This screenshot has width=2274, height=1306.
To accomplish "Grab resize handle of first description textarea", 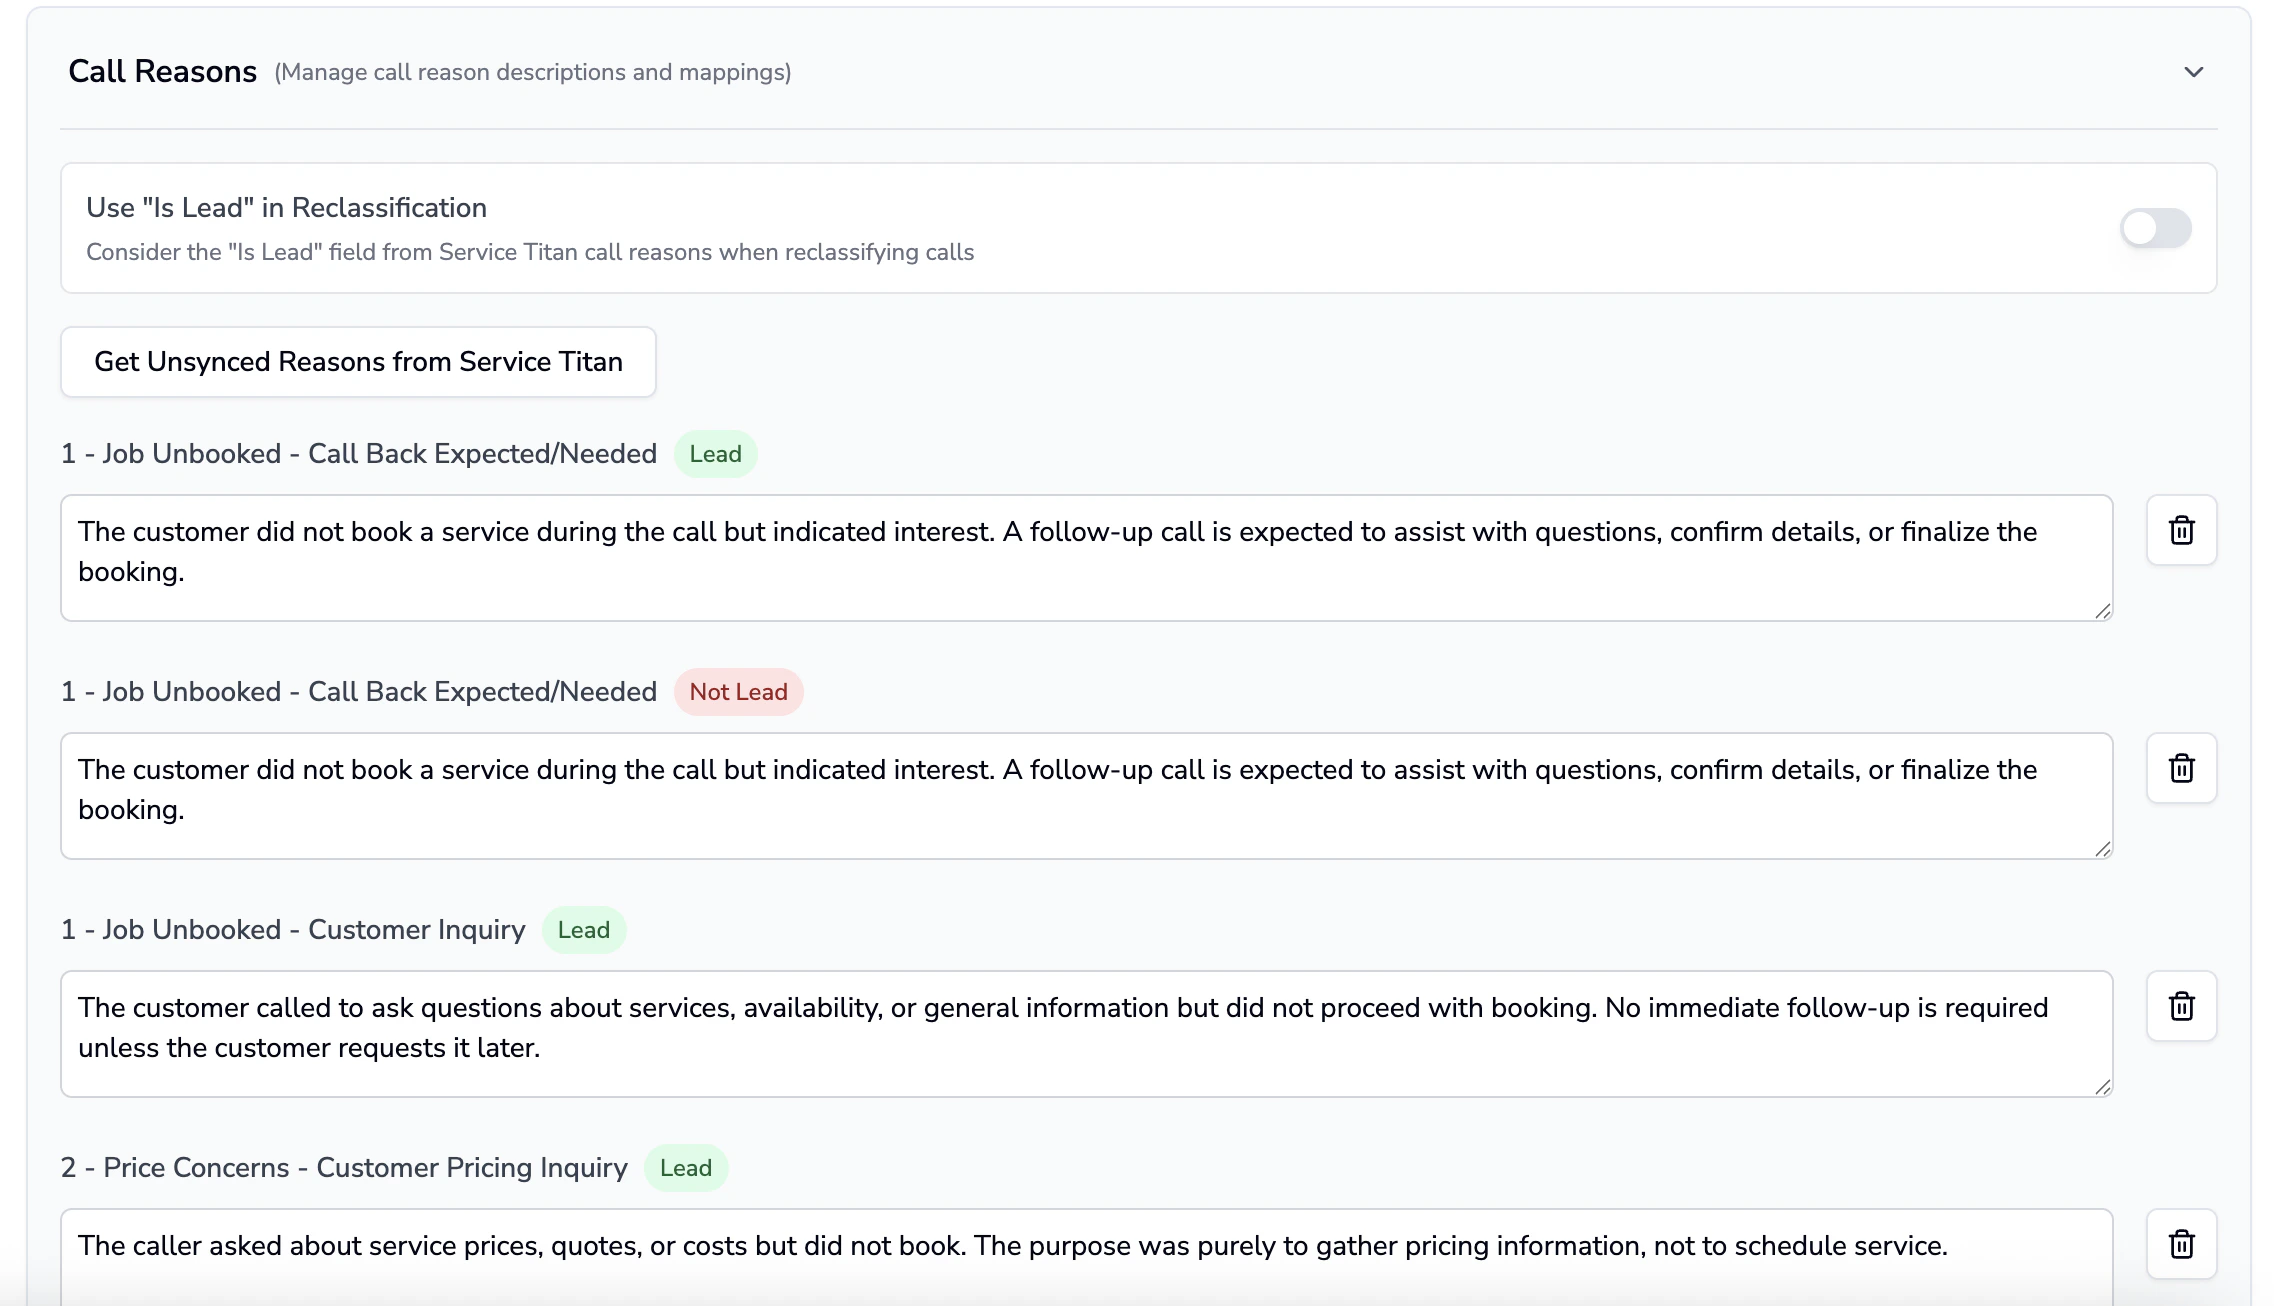I will click(x=2102, y=611).
